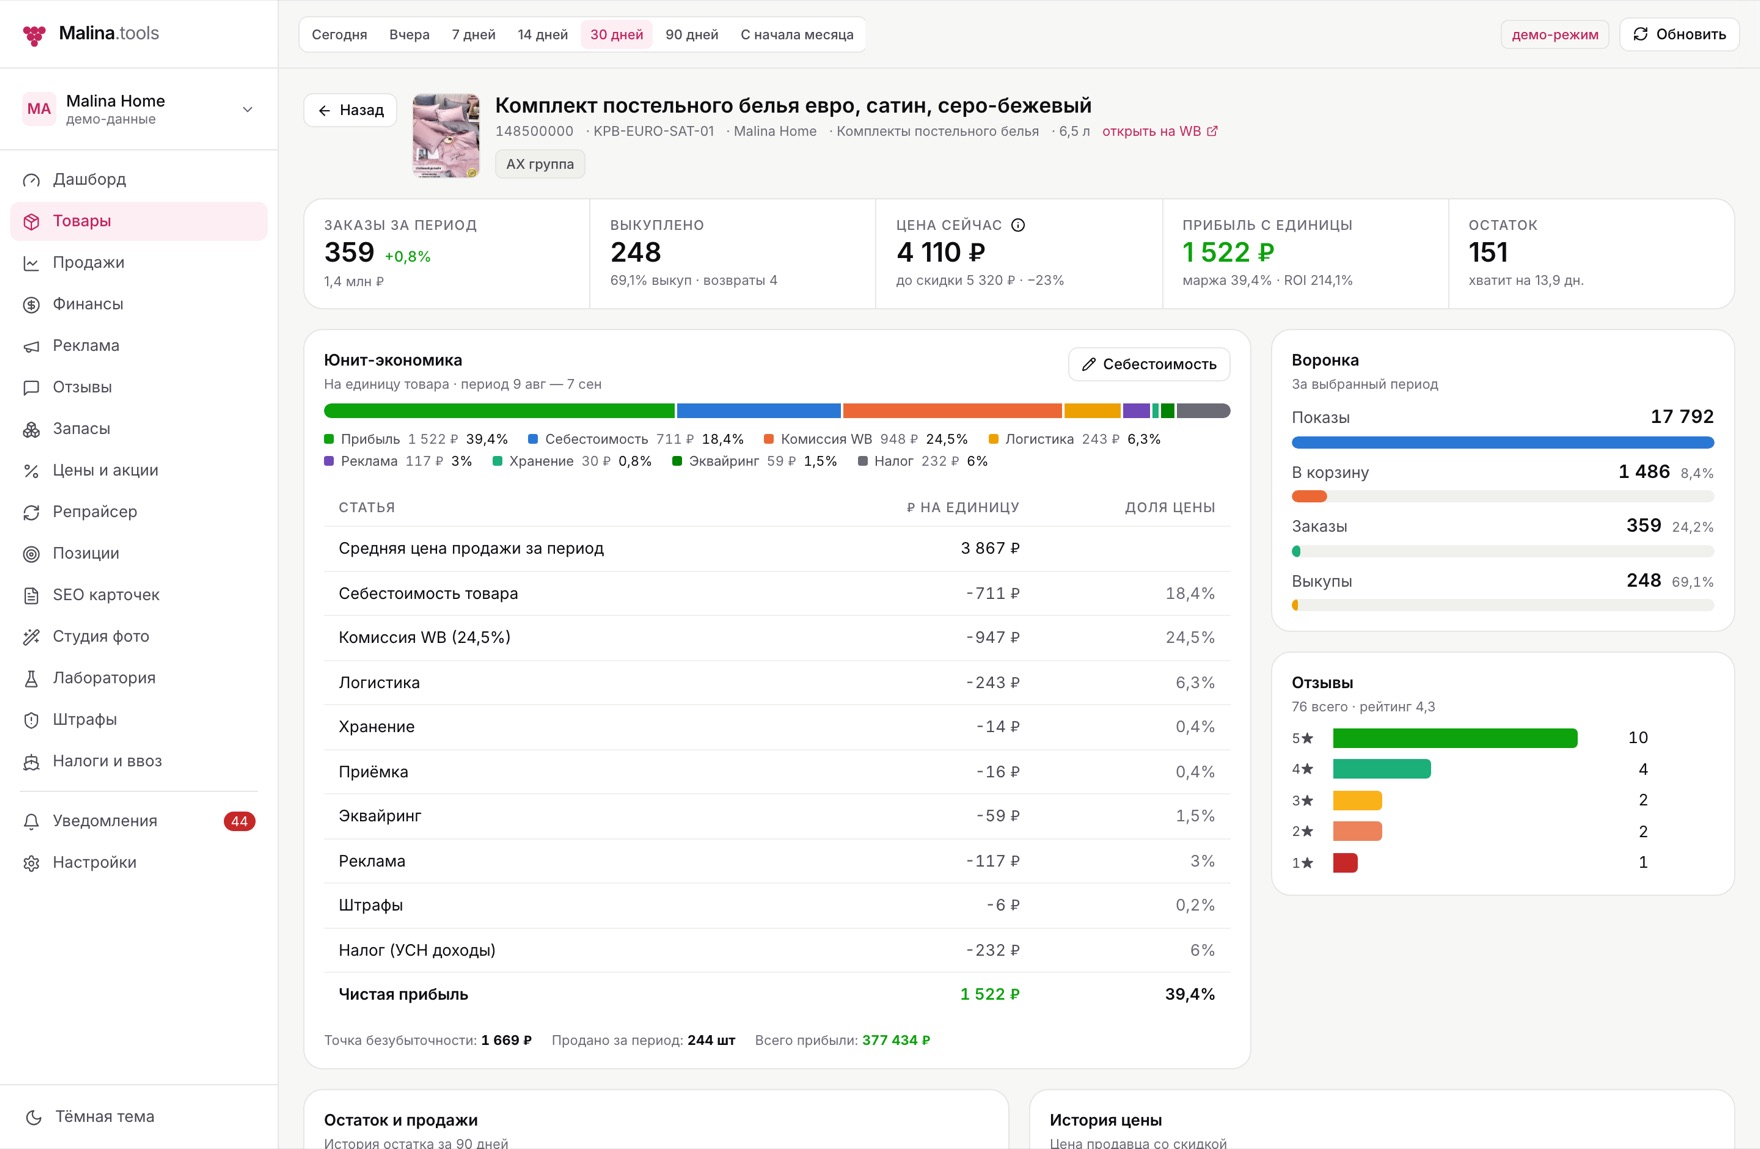Click the info icon beside Цена сейчас
Screen dimensions: 1760x1149
click(x=1018, y=225)
